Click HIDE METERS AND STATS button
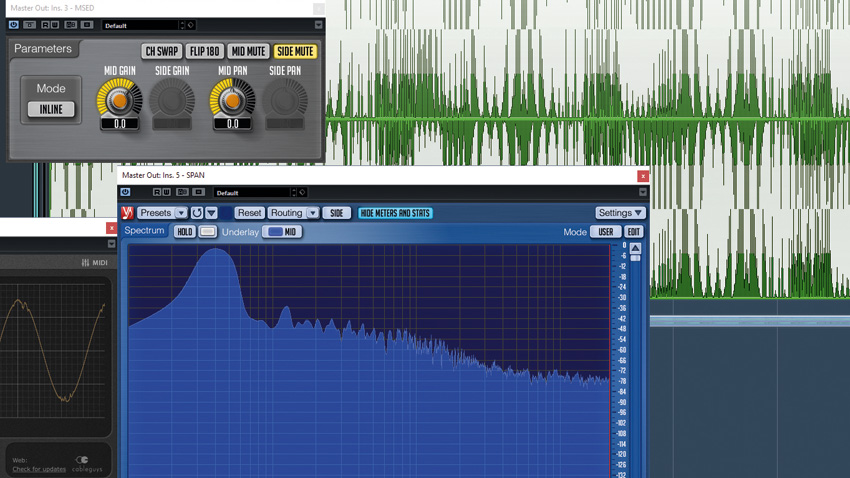The width and height of the screenshot is (850, 478). pos(395,213)
